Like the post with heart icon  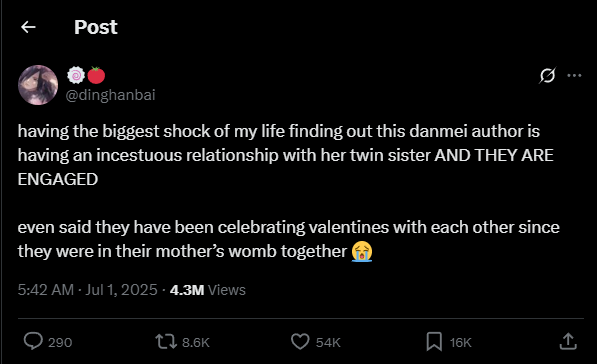coord(300,342)
